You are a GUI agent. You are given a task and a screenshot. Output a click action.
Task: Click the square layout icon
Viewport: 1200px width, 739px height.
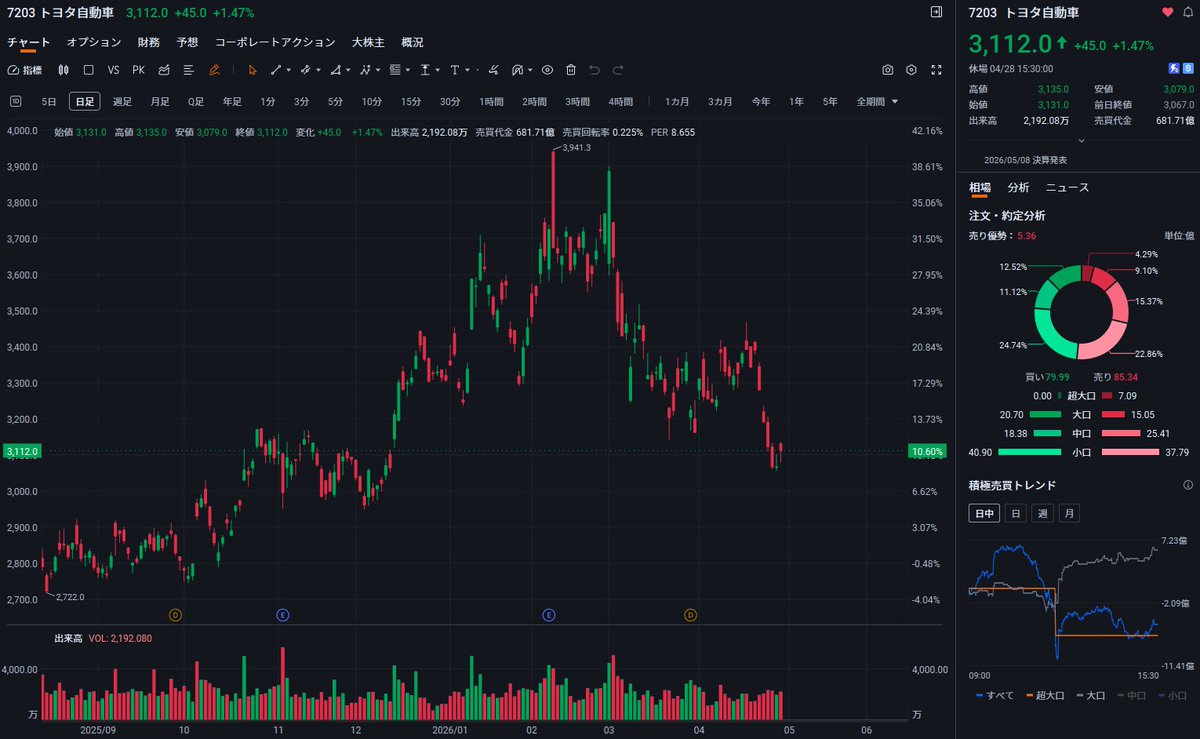click(88, 70)
